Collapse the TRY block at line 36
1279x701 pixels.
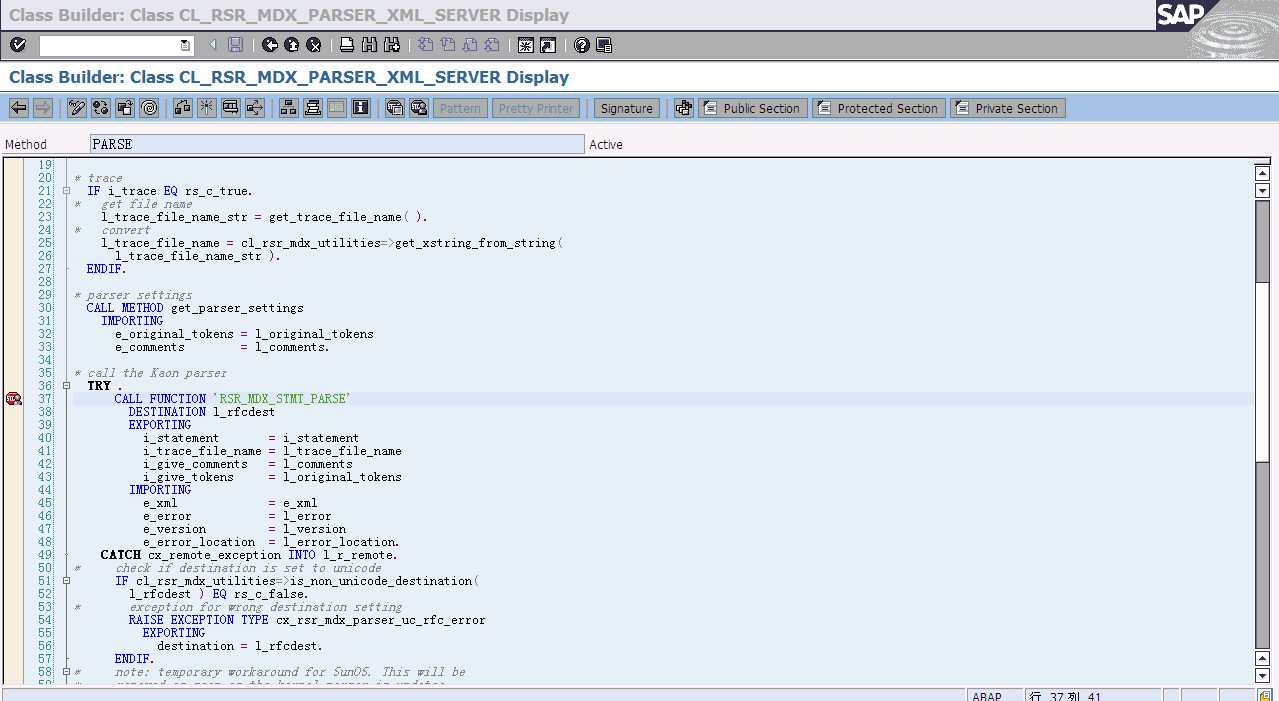click(x=66, y=386)
